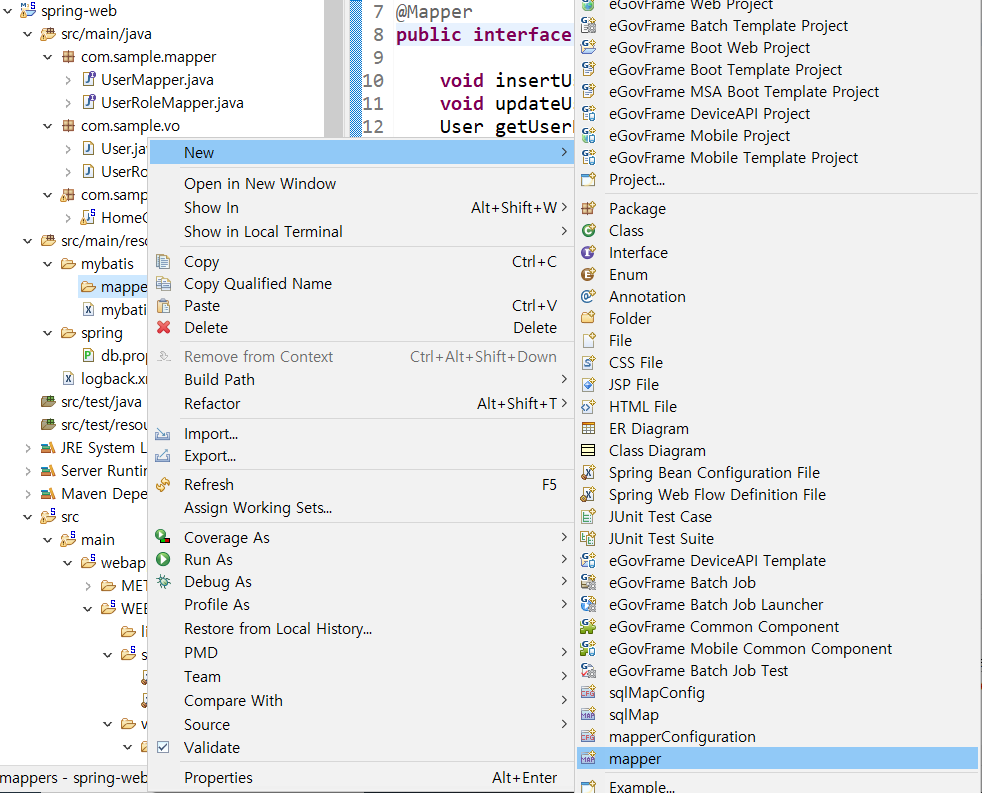Open the Build Path submenu
This screenshot has width=982, height=793.
[362, 380]
